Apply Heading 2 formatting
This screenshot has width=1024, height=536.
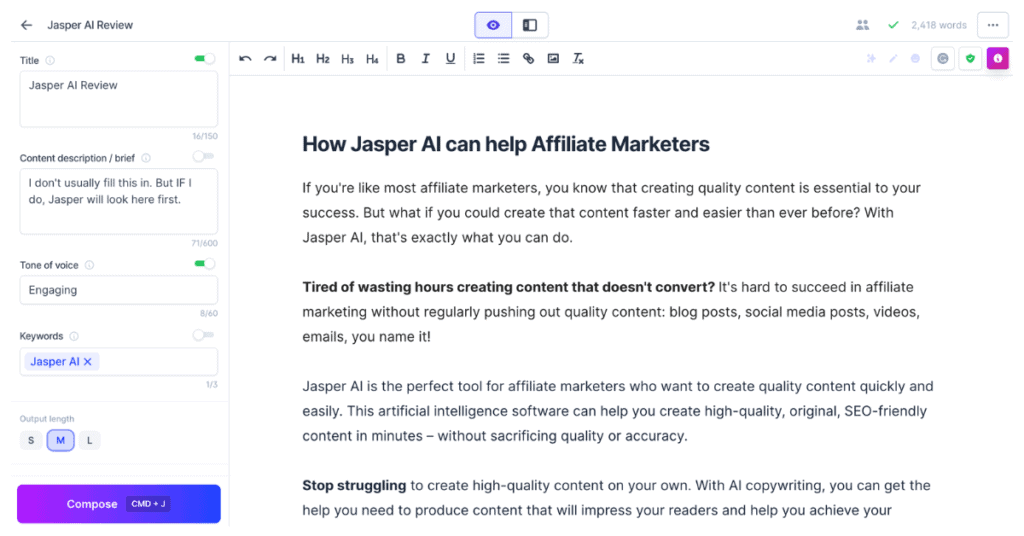point(323,59)
